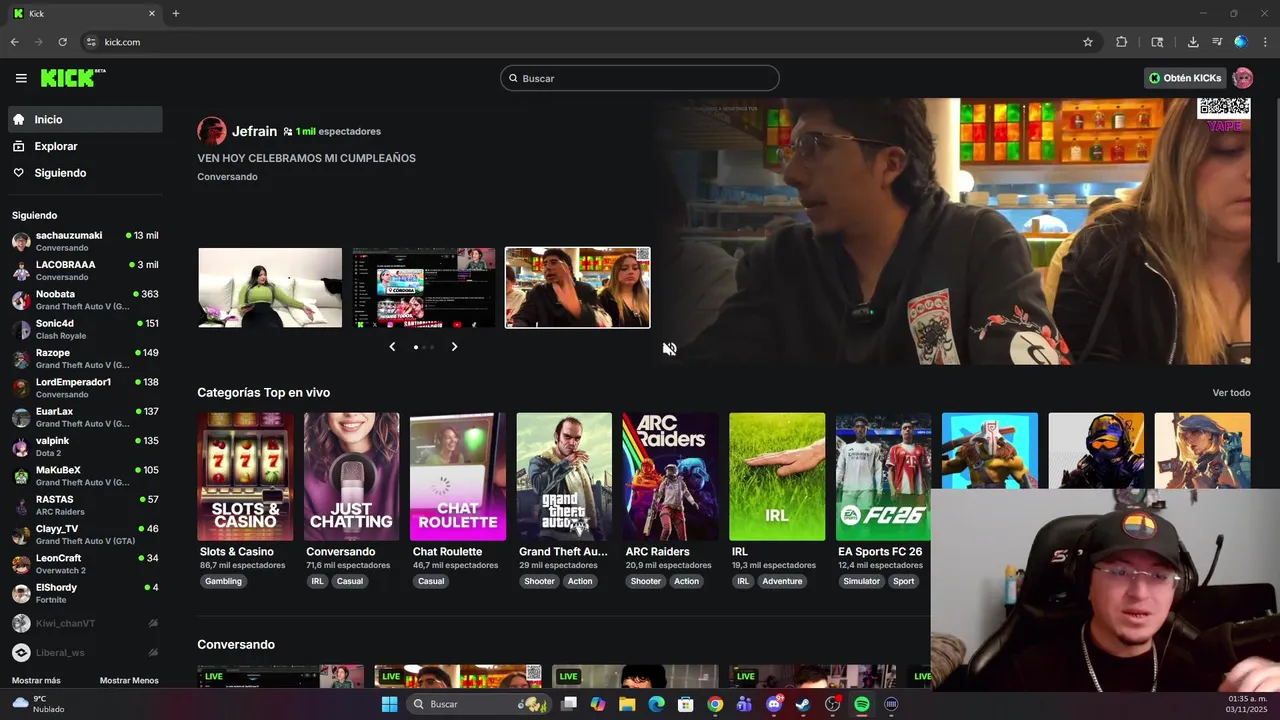Open Chat Roulette category card
The height and width of the screenshot is (720, 1280).
click(458, 477)
